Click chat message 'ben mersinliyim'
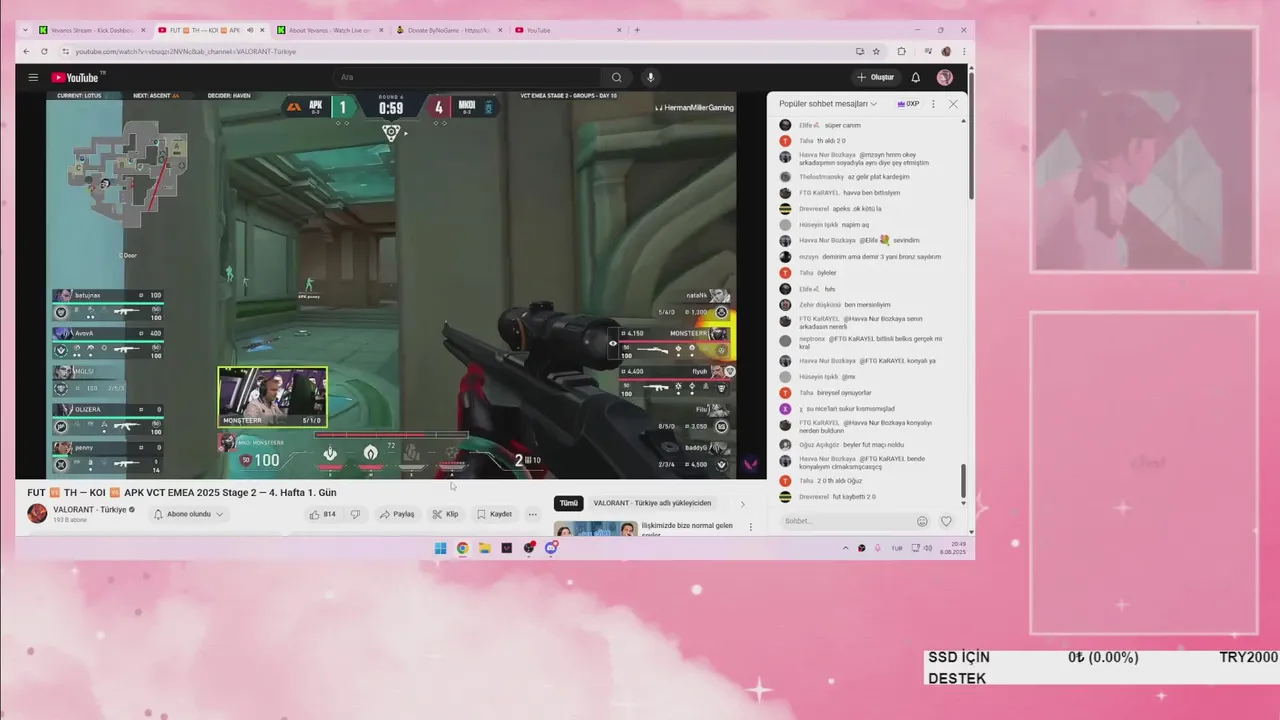This screenshot has height=720, width=1280. pyautogui.click(x=867, y=305)
